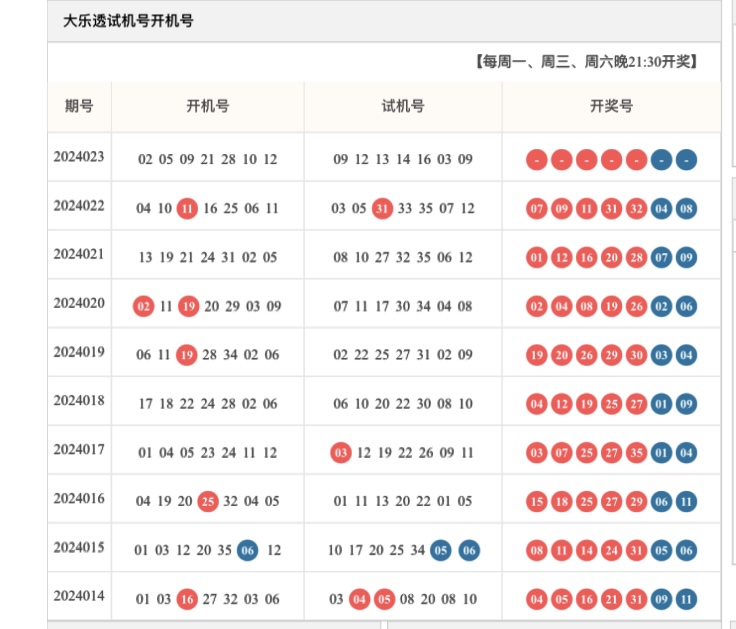Select red ball 02 in 2024020 开机号
736x629 pixels.
pos(144,306)
